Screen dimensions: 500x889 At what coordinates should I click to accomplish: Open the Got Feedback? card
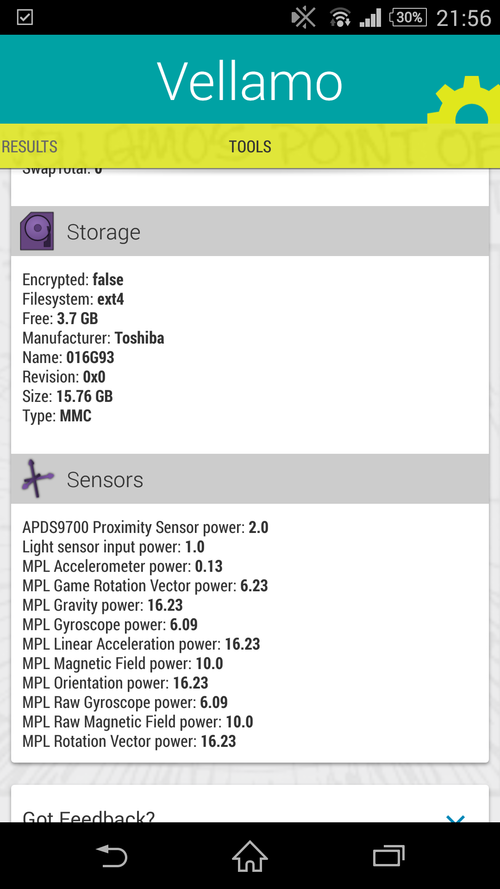(x=250, y=804)
